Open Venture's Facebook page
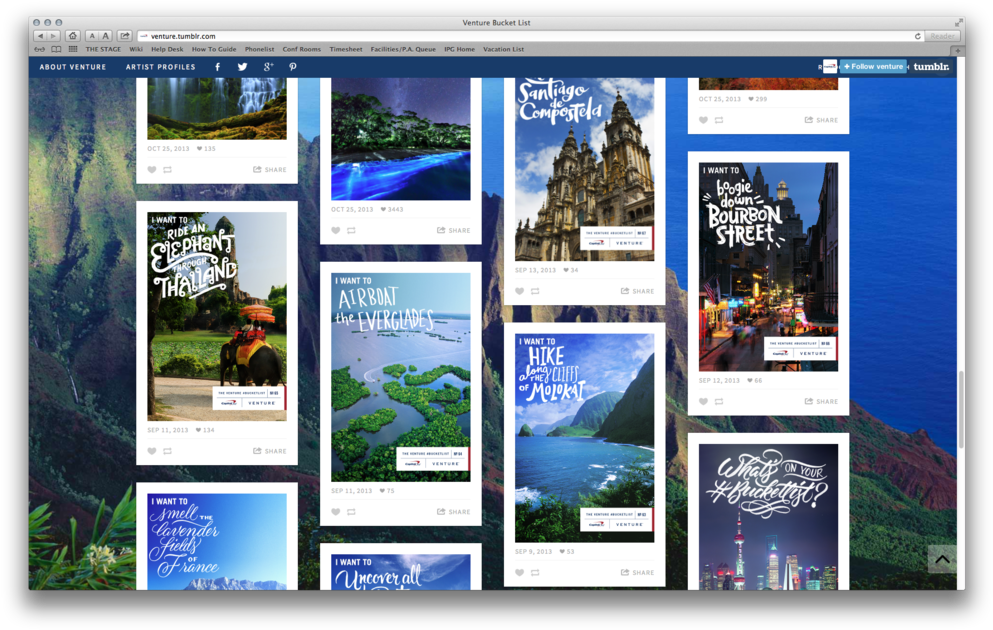 click(x=217, y=66)
